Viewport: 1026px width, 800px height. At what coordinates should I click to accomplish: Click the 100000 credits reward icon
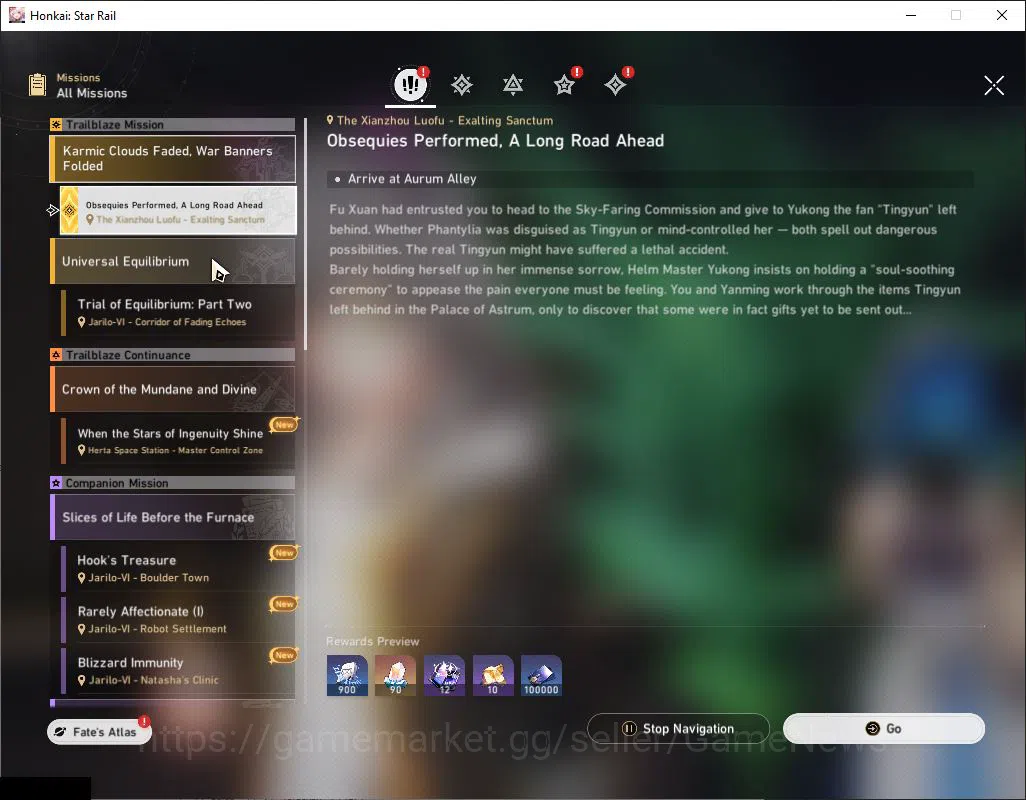(x=541, y=675)
